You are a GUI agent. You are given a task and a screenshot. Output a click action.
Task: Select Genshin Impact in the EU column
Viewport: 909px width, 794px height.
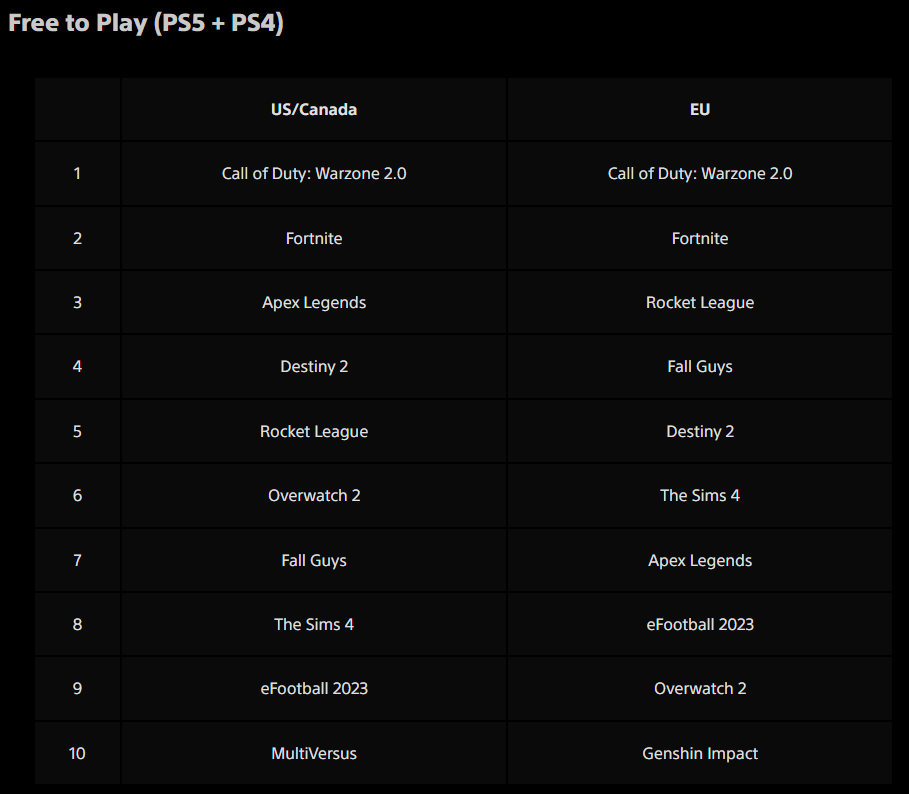(x=700, y=754)
